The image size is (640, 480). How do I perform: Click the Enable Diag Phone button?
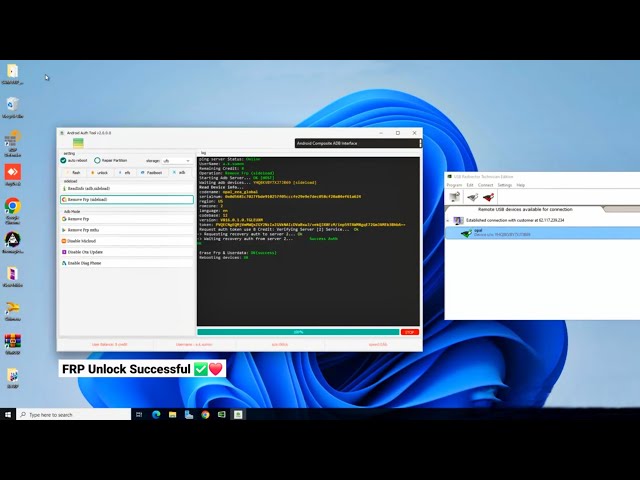(x=127, y=263)
